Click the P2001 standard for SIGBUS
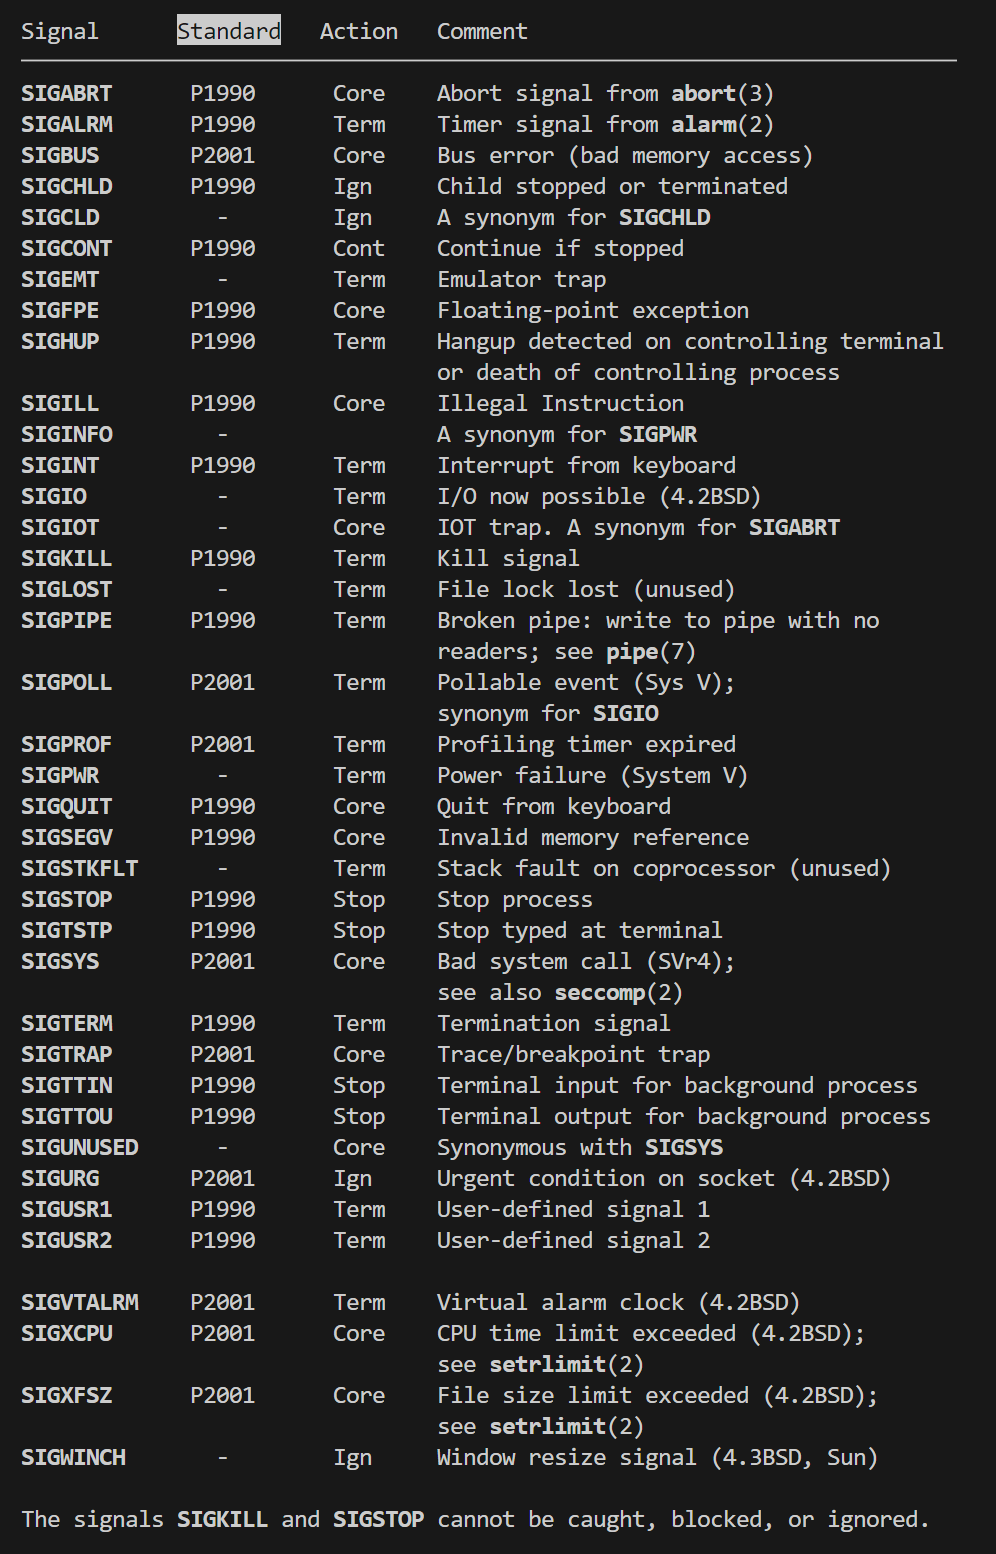The image size is (996, 1554). 223,155
